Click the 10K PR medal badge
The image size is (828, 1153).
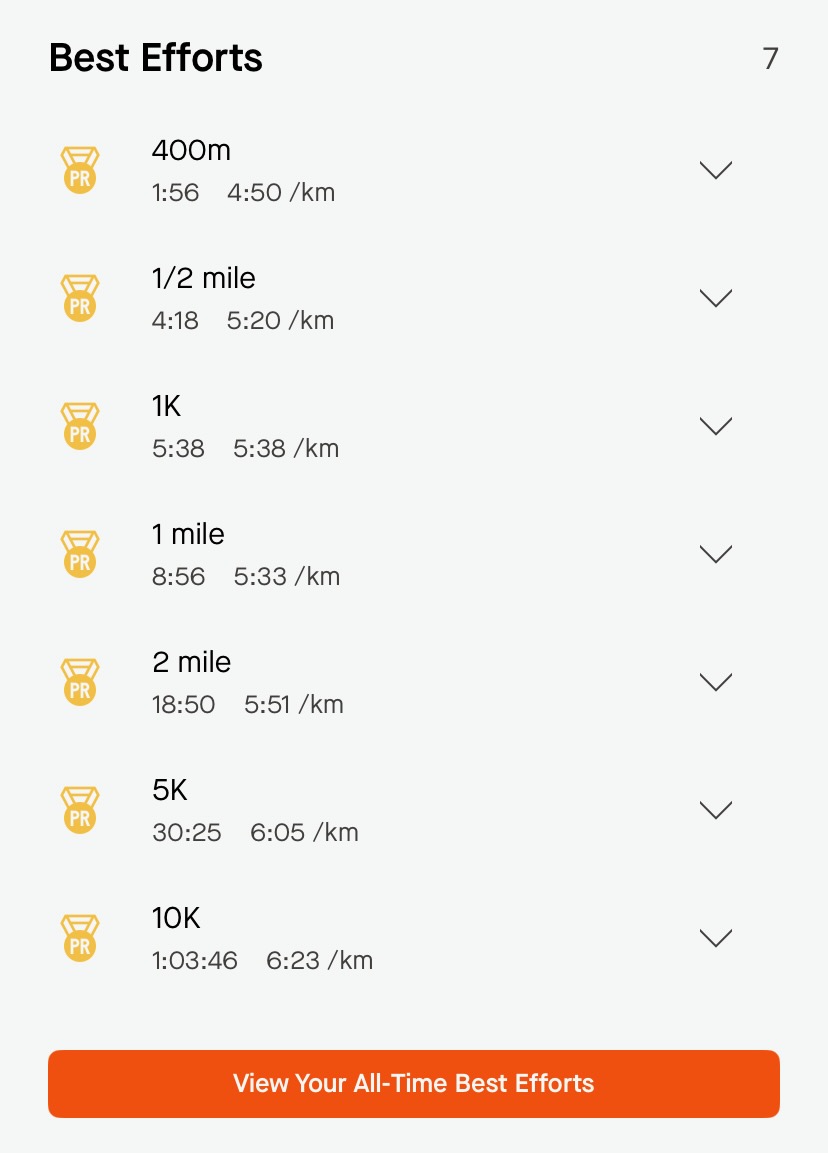click(79, 938)
